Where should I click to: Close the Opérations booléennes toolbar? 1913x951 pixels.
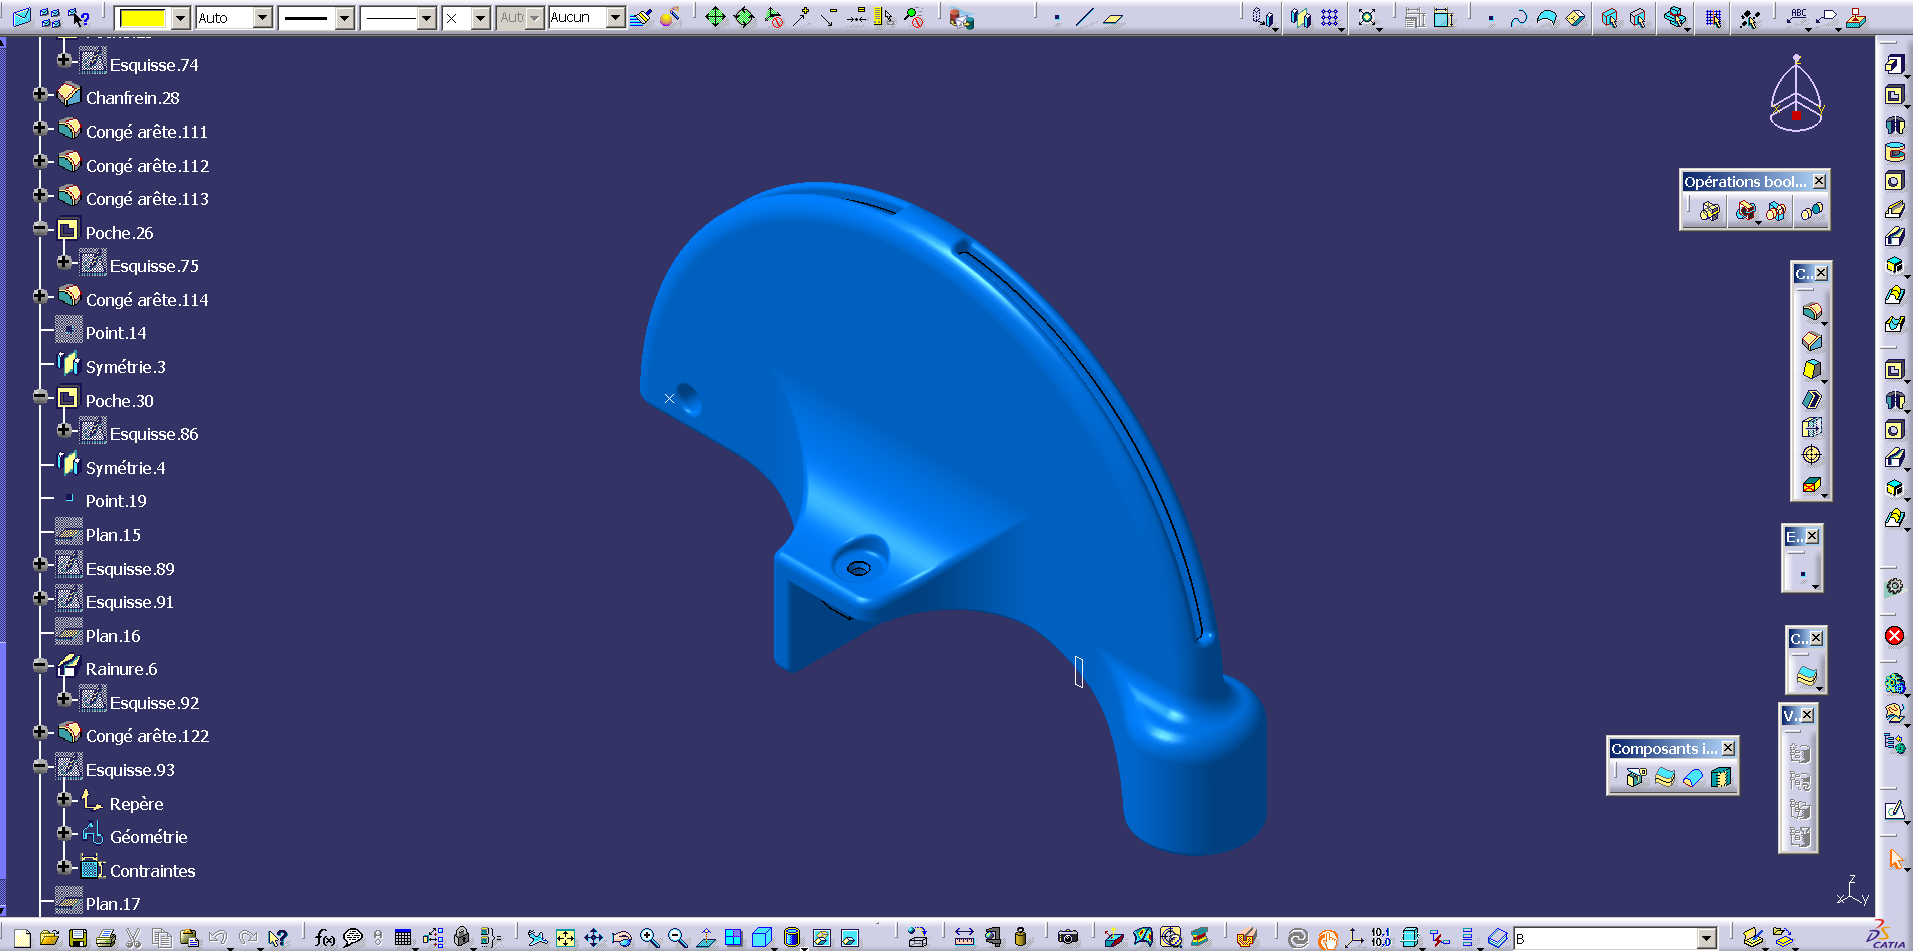(1819, 181)
